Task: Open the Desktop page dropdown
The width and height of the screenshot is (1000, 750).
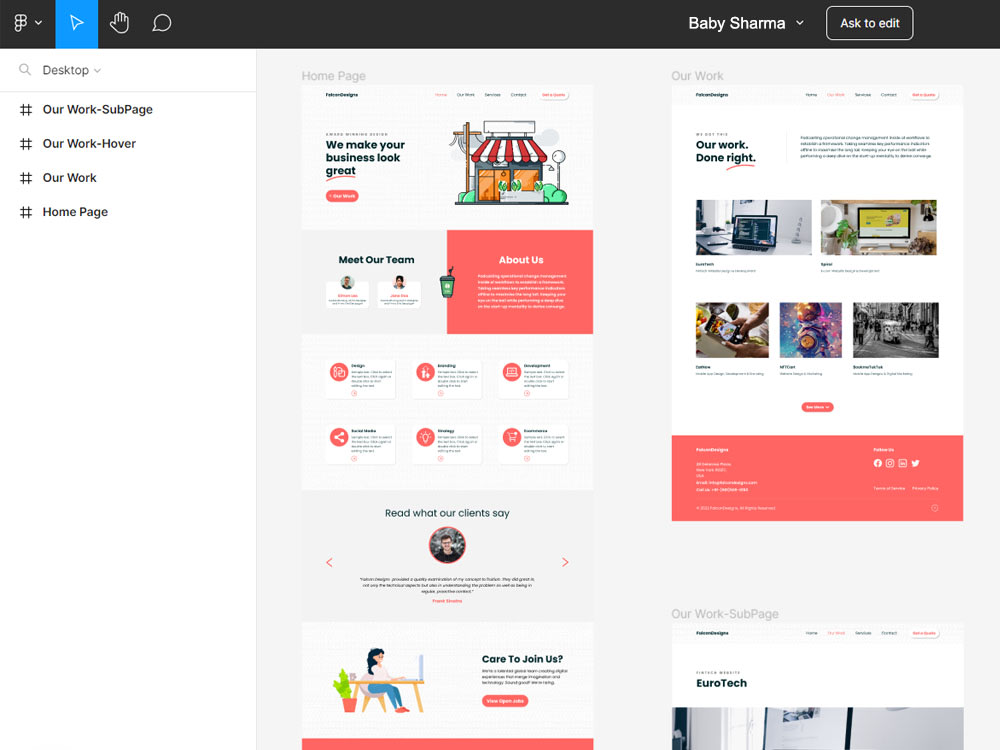Action: click(71, 70)
